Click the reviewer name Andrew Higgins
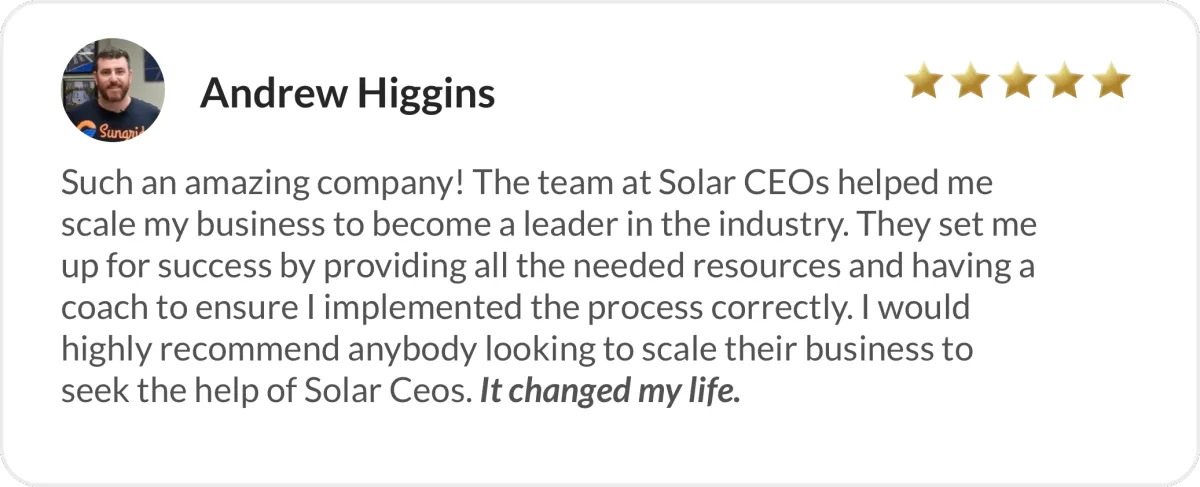Image resolution: width=1200 pixels, height=487 pixels. pos(347,94)
